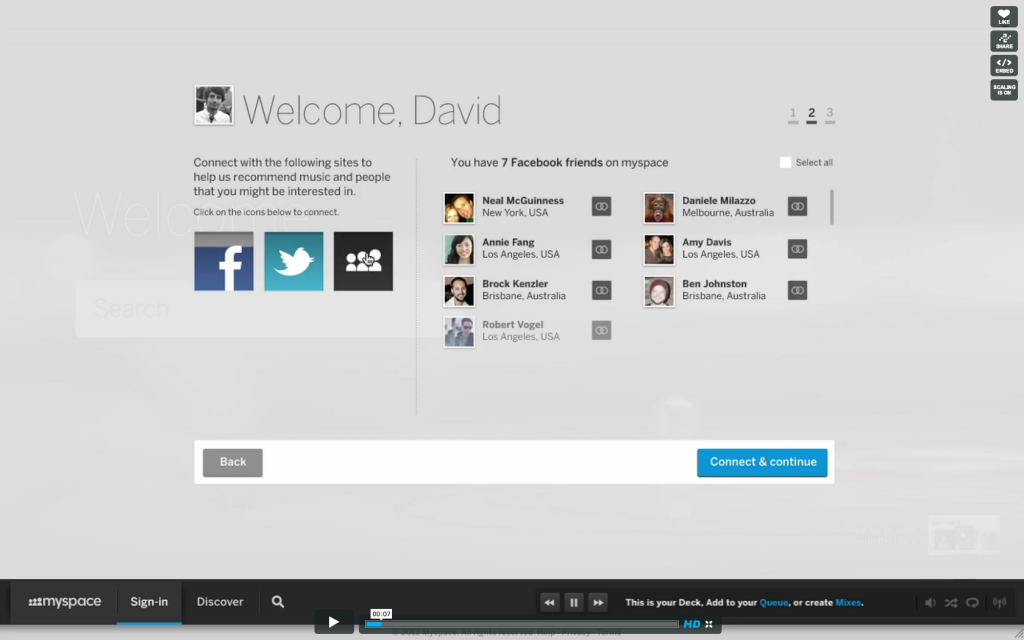Screen dimensions: 1024x640
Task: Open the Share option
Action: coord(1004,41)
